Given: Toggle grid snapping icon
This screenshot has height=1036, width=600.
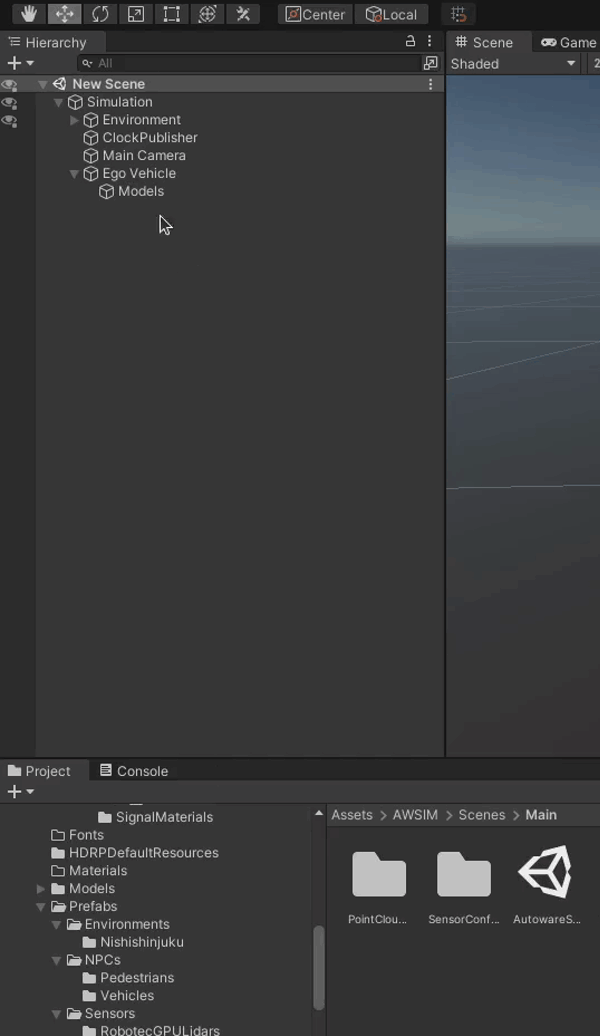Looking at the screenshot, I should click(458, 14).
